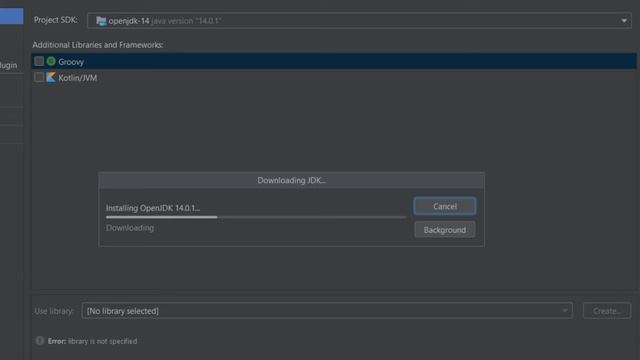Select the highlighted blue sidebar item
Screen dimensions: 640x360
pyautogui.click(x=11, y=16)
